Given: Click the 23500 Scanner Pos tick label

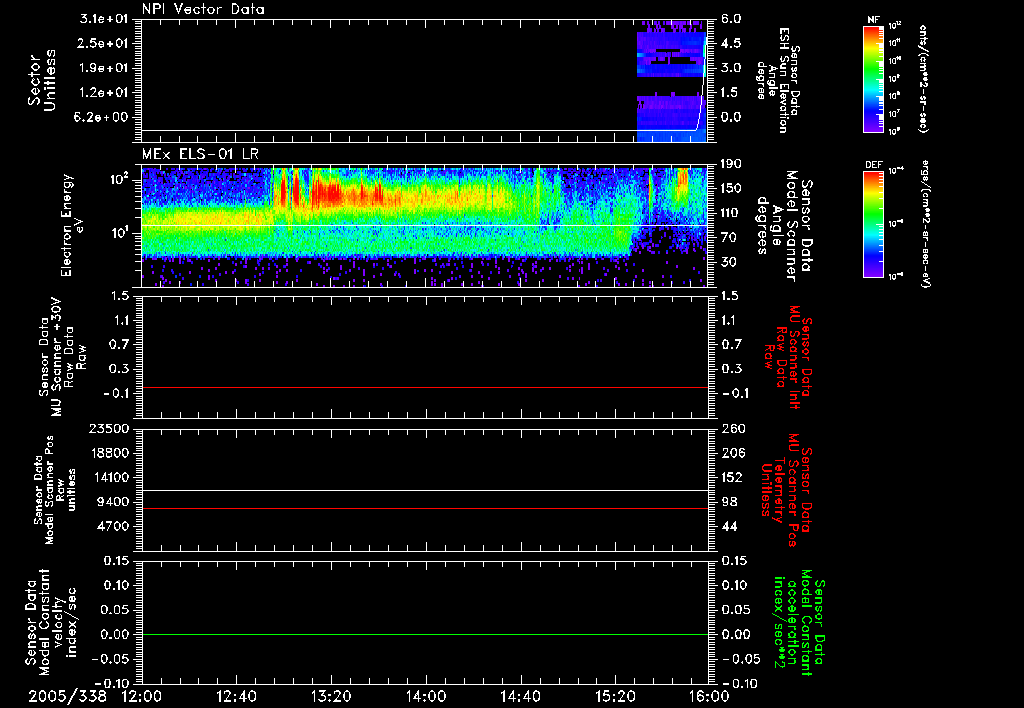Looking at the screenshot, I should point(109,428).
